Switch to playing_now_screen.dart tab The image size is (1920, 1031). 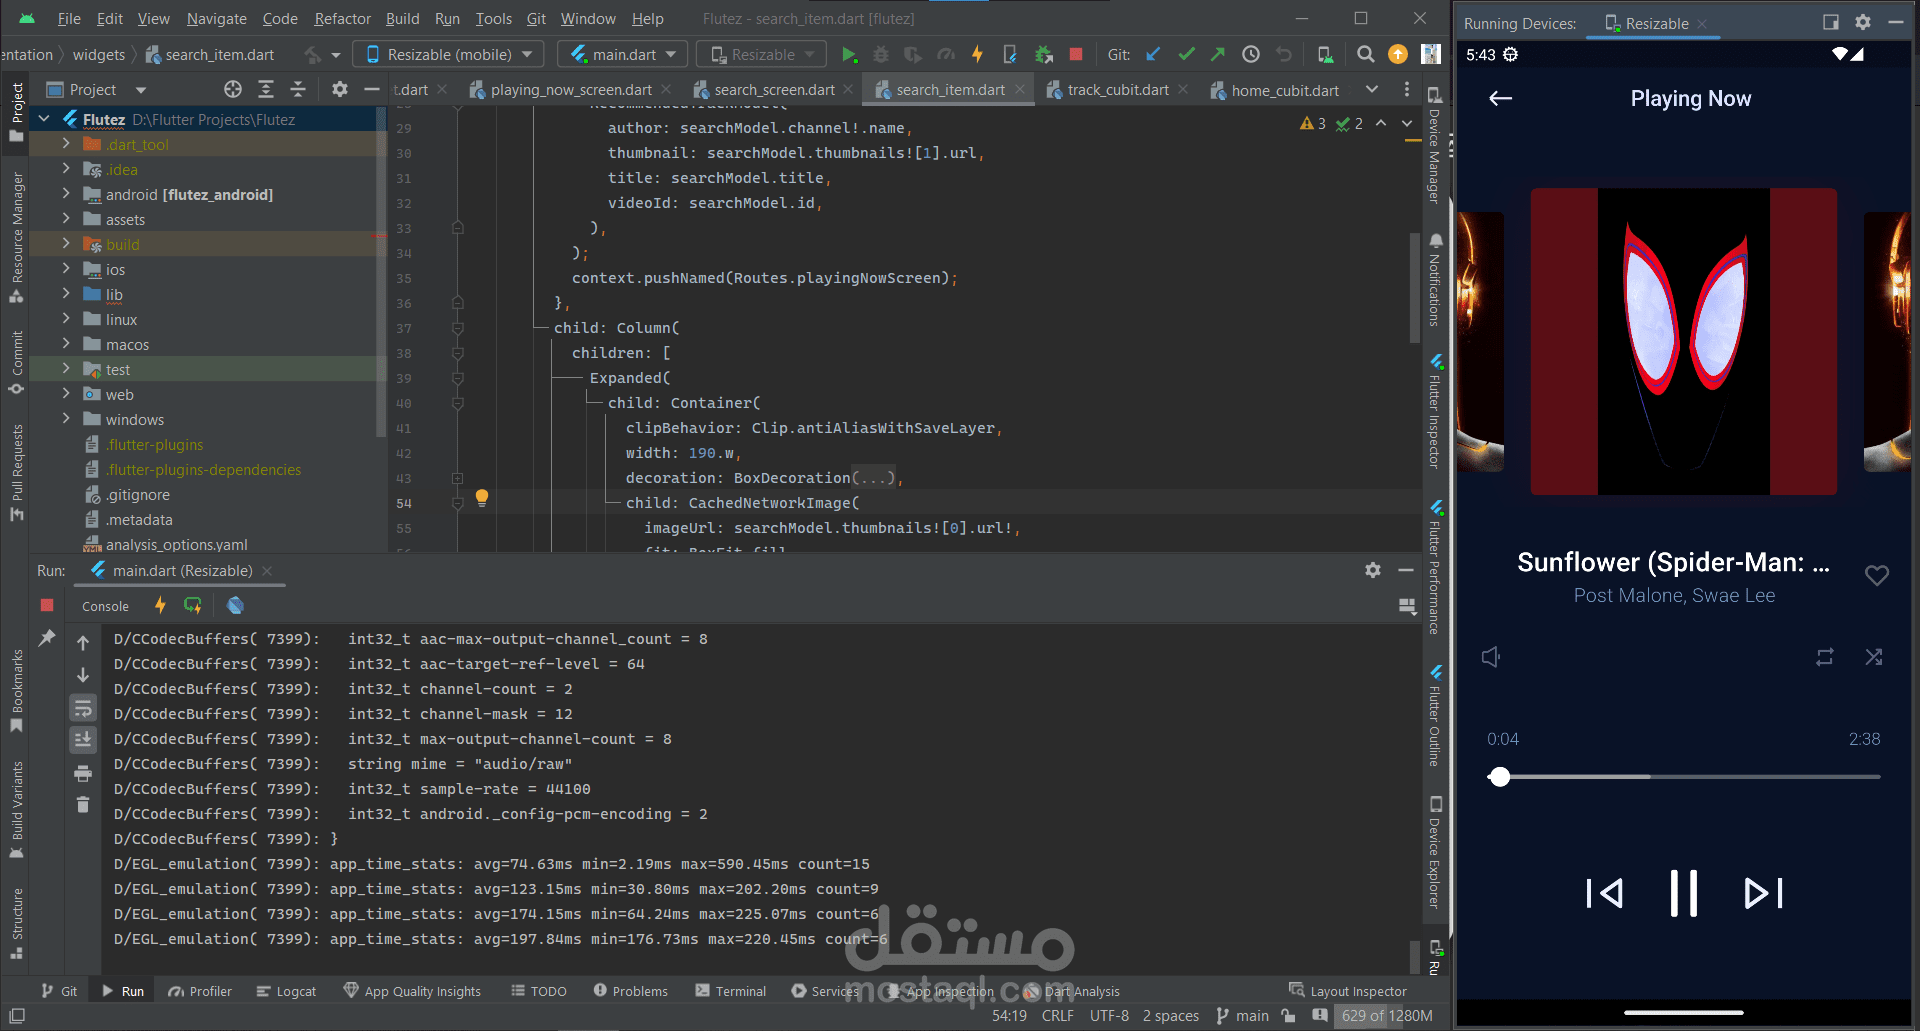click(570, 90)
